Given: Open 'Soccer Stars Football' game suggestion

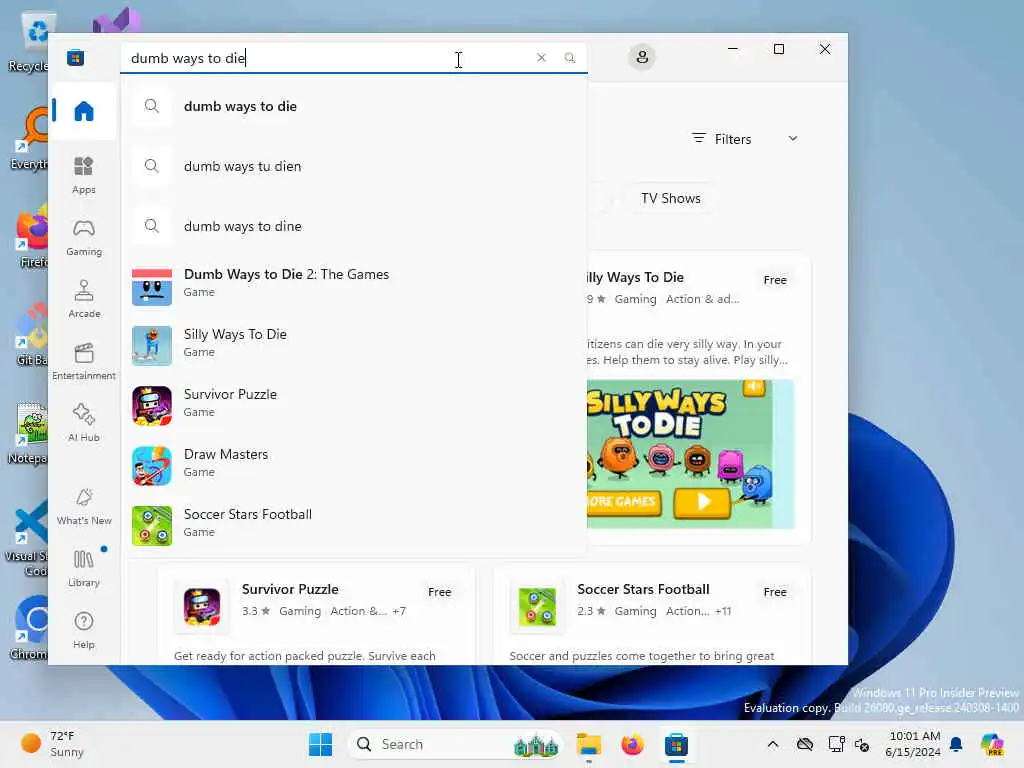Looking at the screenshot, I should pyautogui.click(x=354, y=526).
